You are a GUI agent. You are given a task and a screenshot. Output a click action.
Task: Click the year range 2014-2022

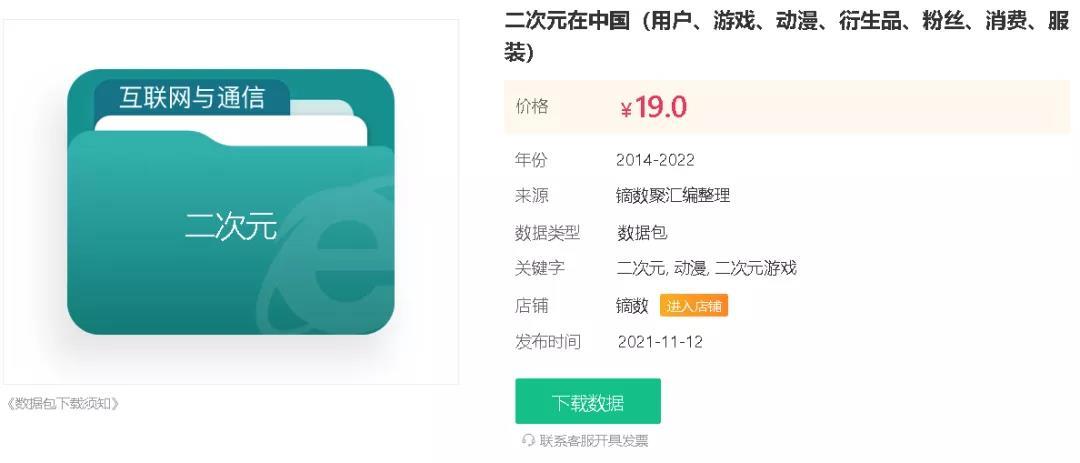[x=655, y=160]
